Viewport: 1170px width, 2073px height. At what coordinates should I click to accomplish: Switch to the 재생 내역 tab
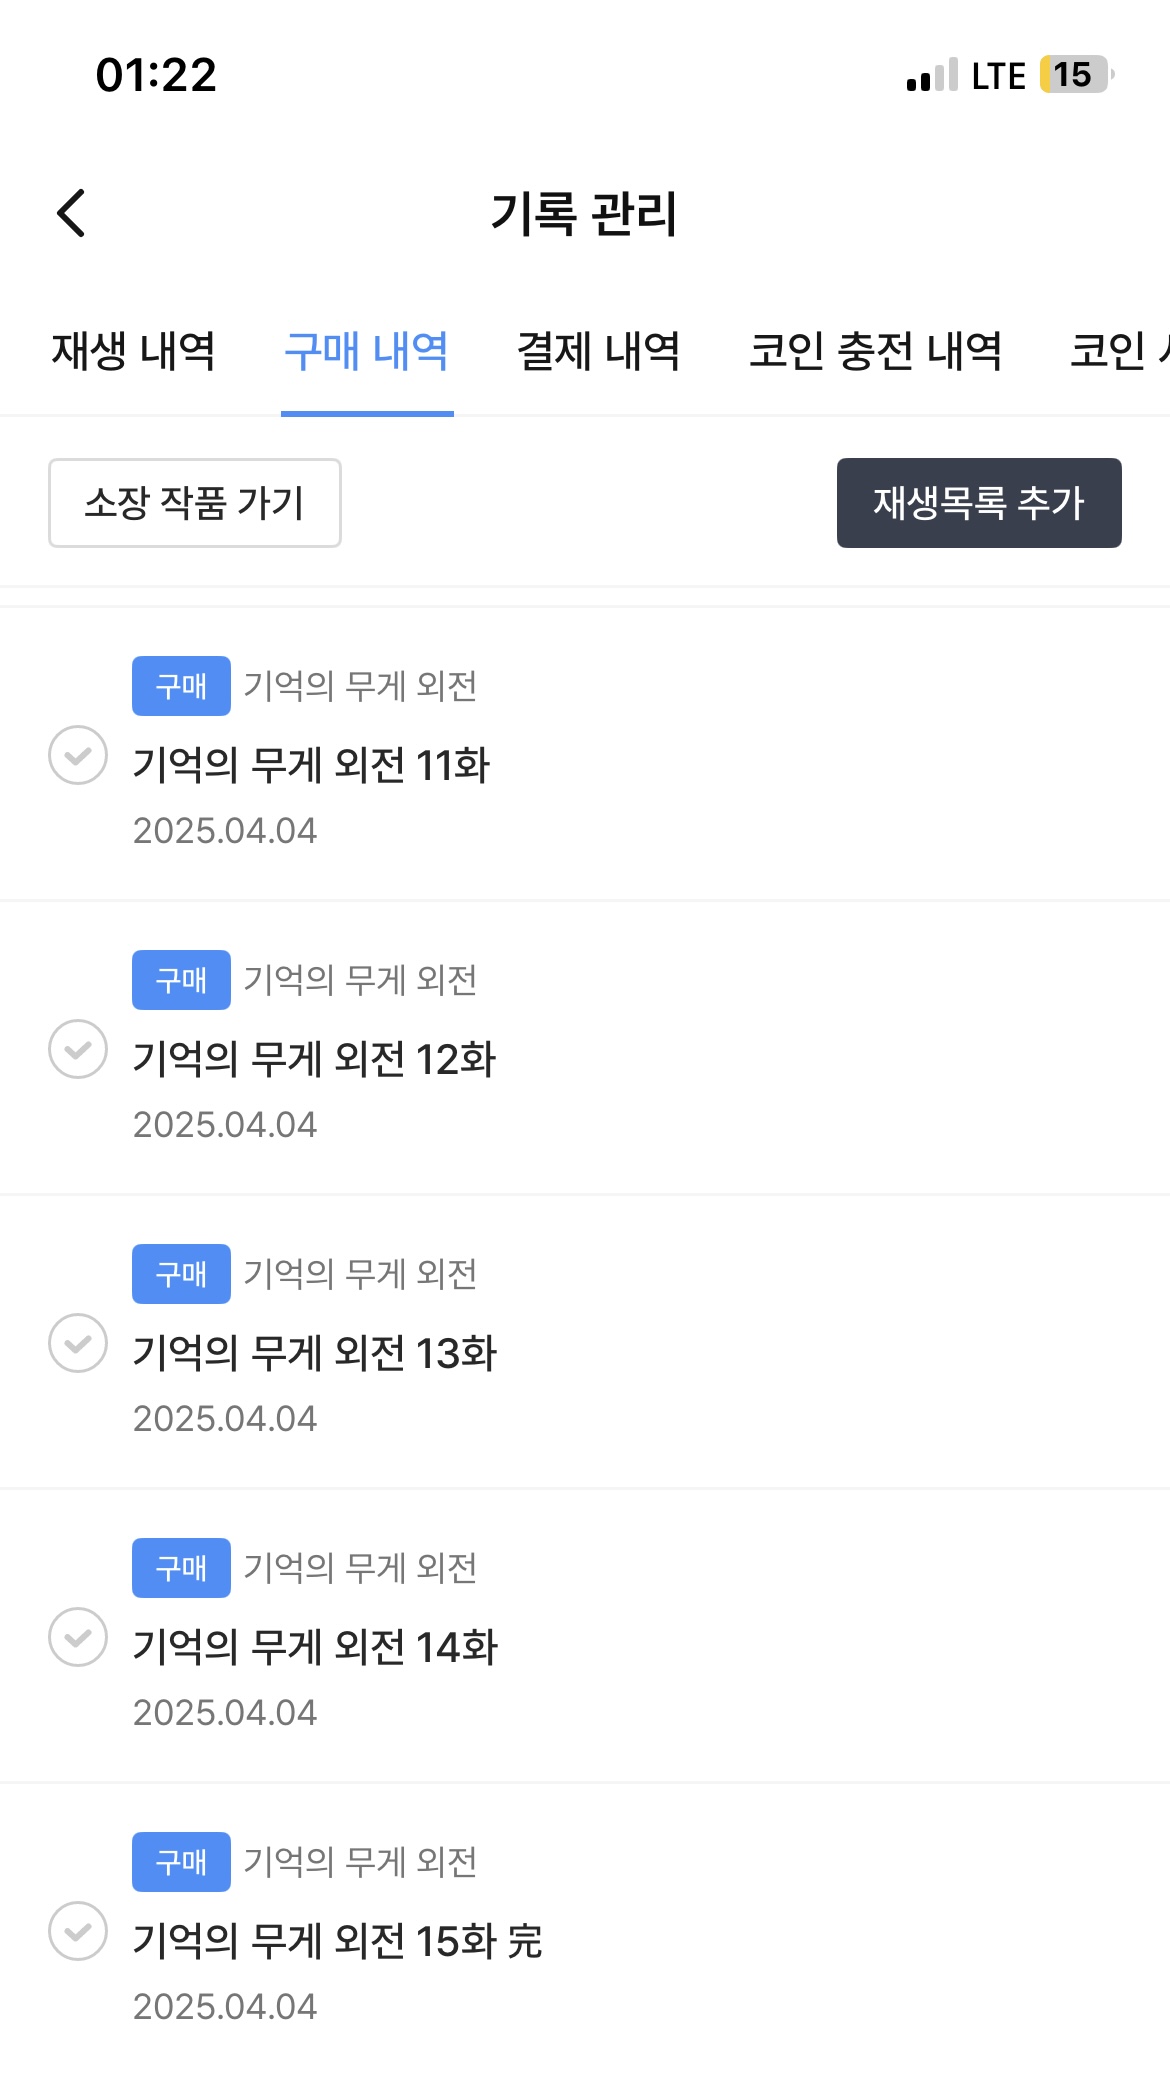[x=133, y=351]
